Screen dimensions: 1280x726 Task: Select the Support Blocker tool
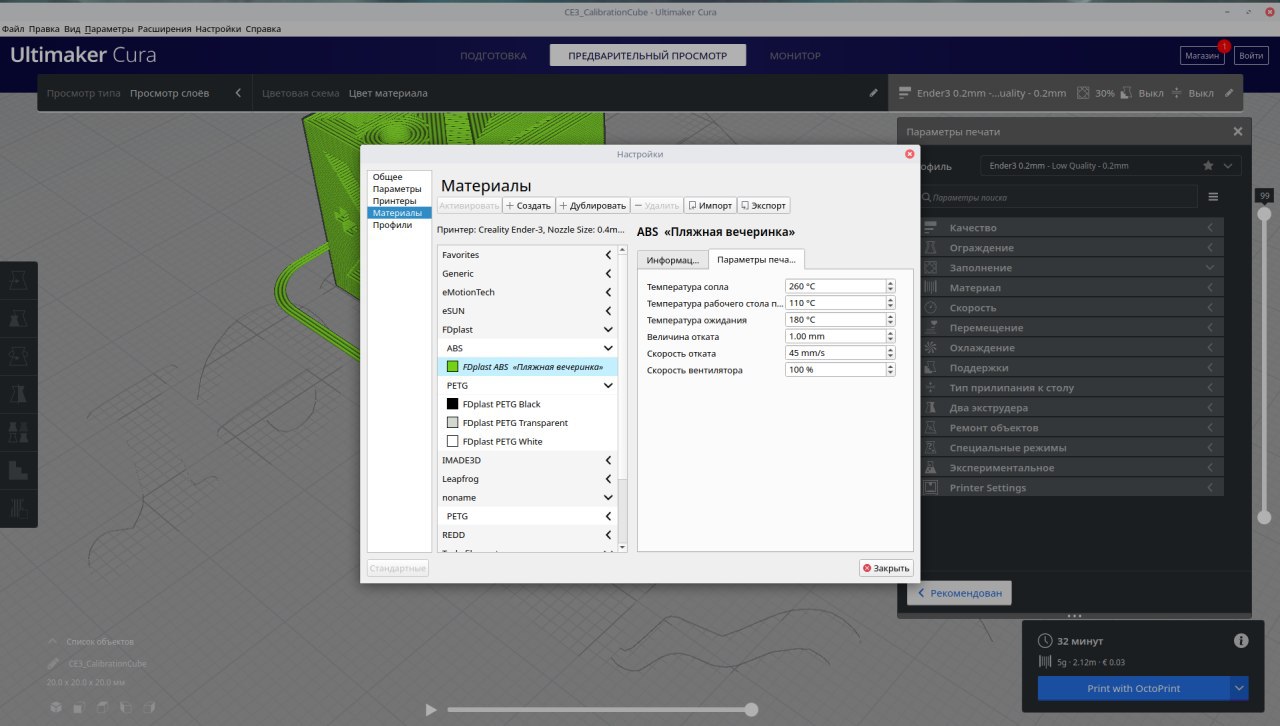pos(19,469)
